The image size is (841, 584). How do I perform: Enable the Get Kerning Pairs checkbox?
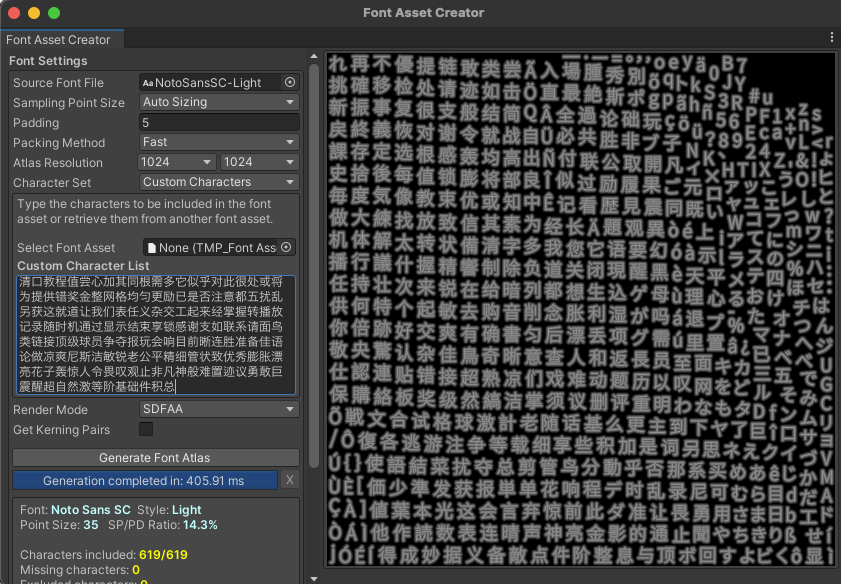pyautogui.click(x=146, y=429)
